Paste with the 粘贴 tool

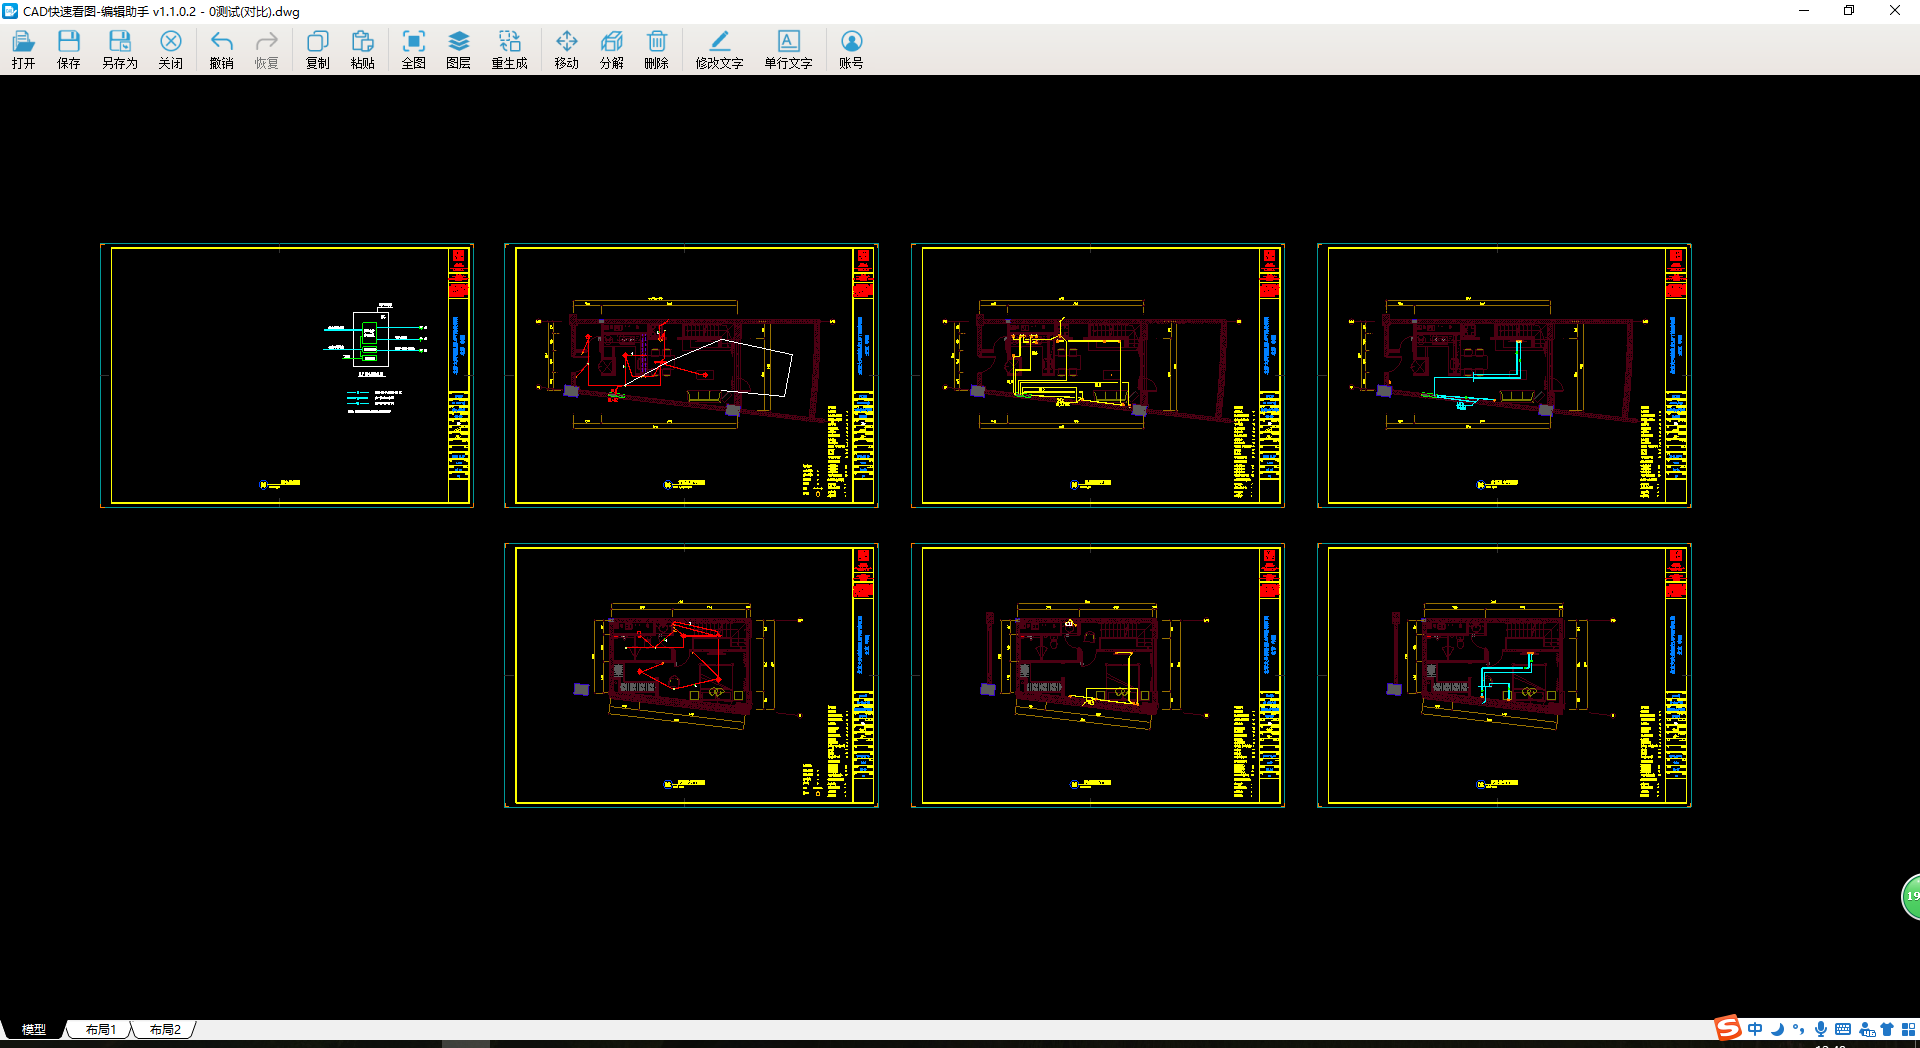pos(362,48)
